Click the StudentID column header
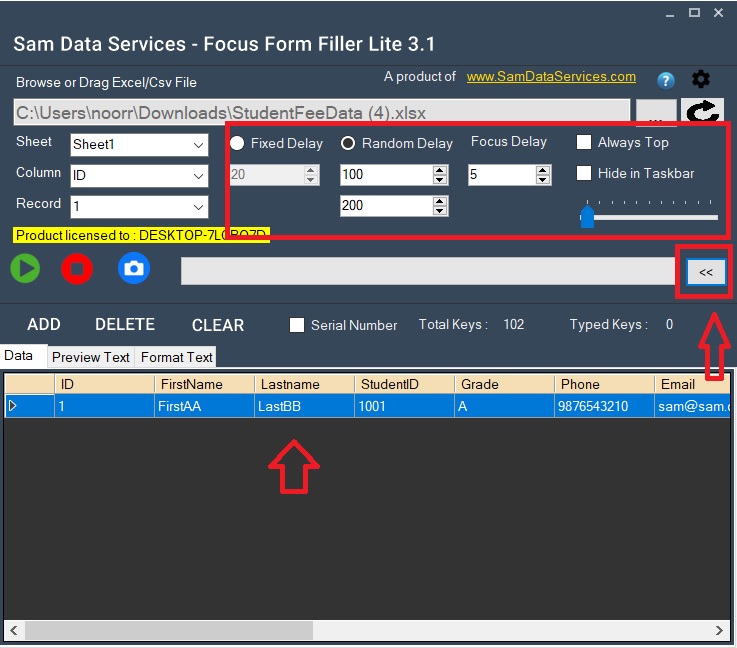Image resolution: width=737 pixels, height=648 pixels. click(405, 384)
